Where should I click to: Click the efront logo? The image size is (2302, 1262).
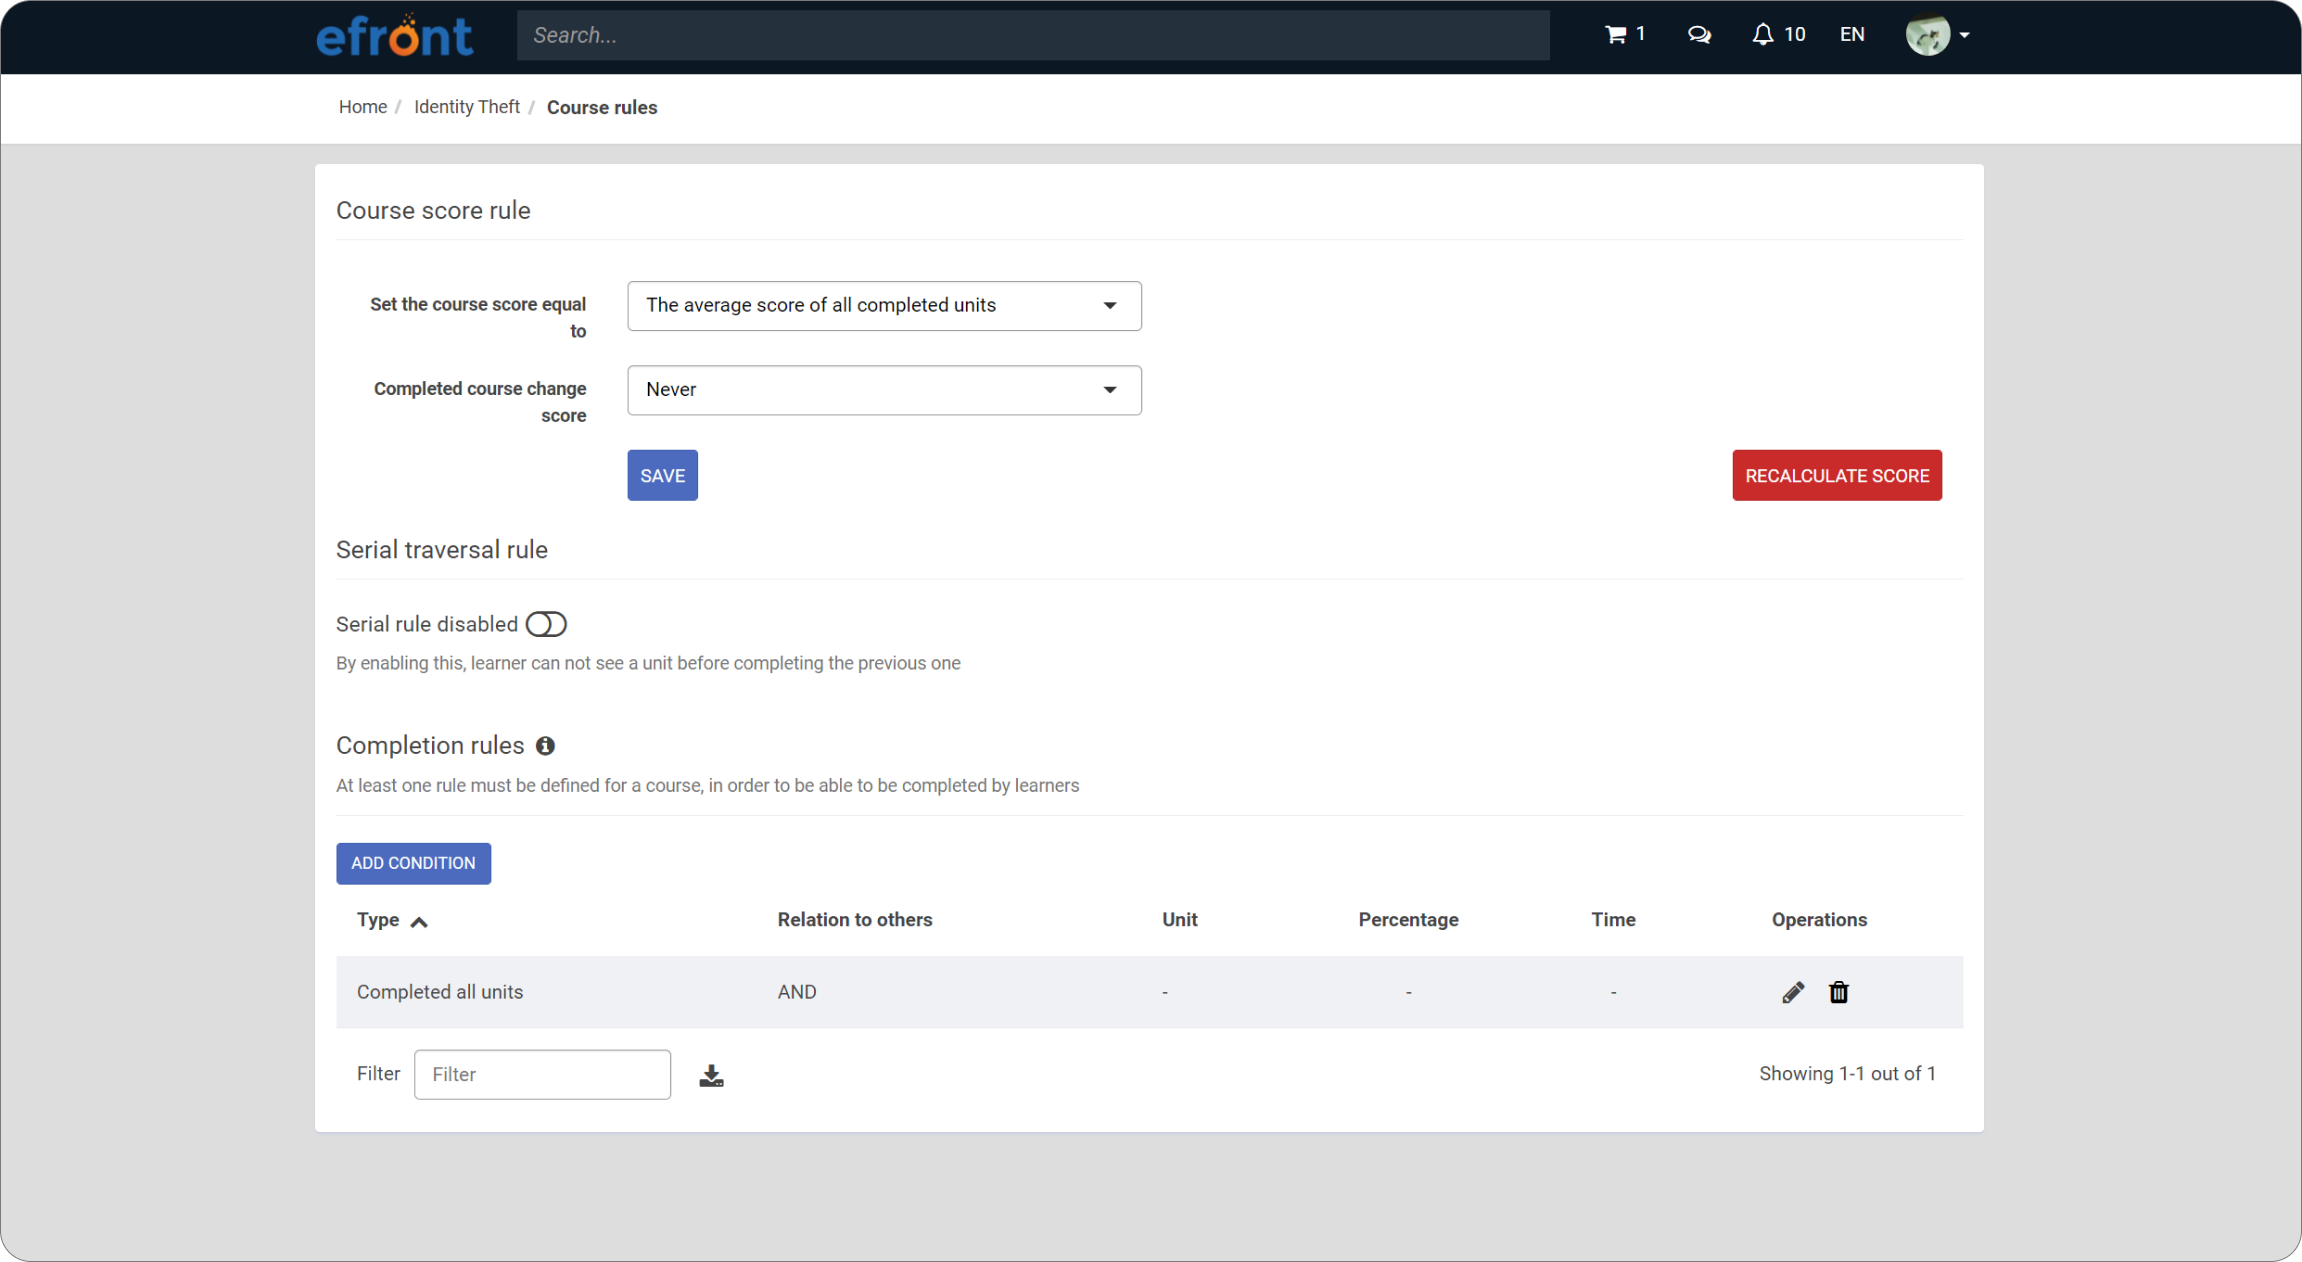(x=394, y=36)
